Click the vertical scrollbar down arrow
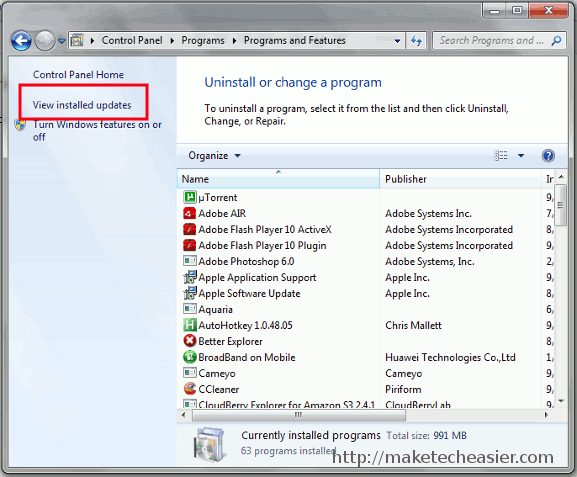The height and width of the screenshot is (477, 577). coord(561,401)
